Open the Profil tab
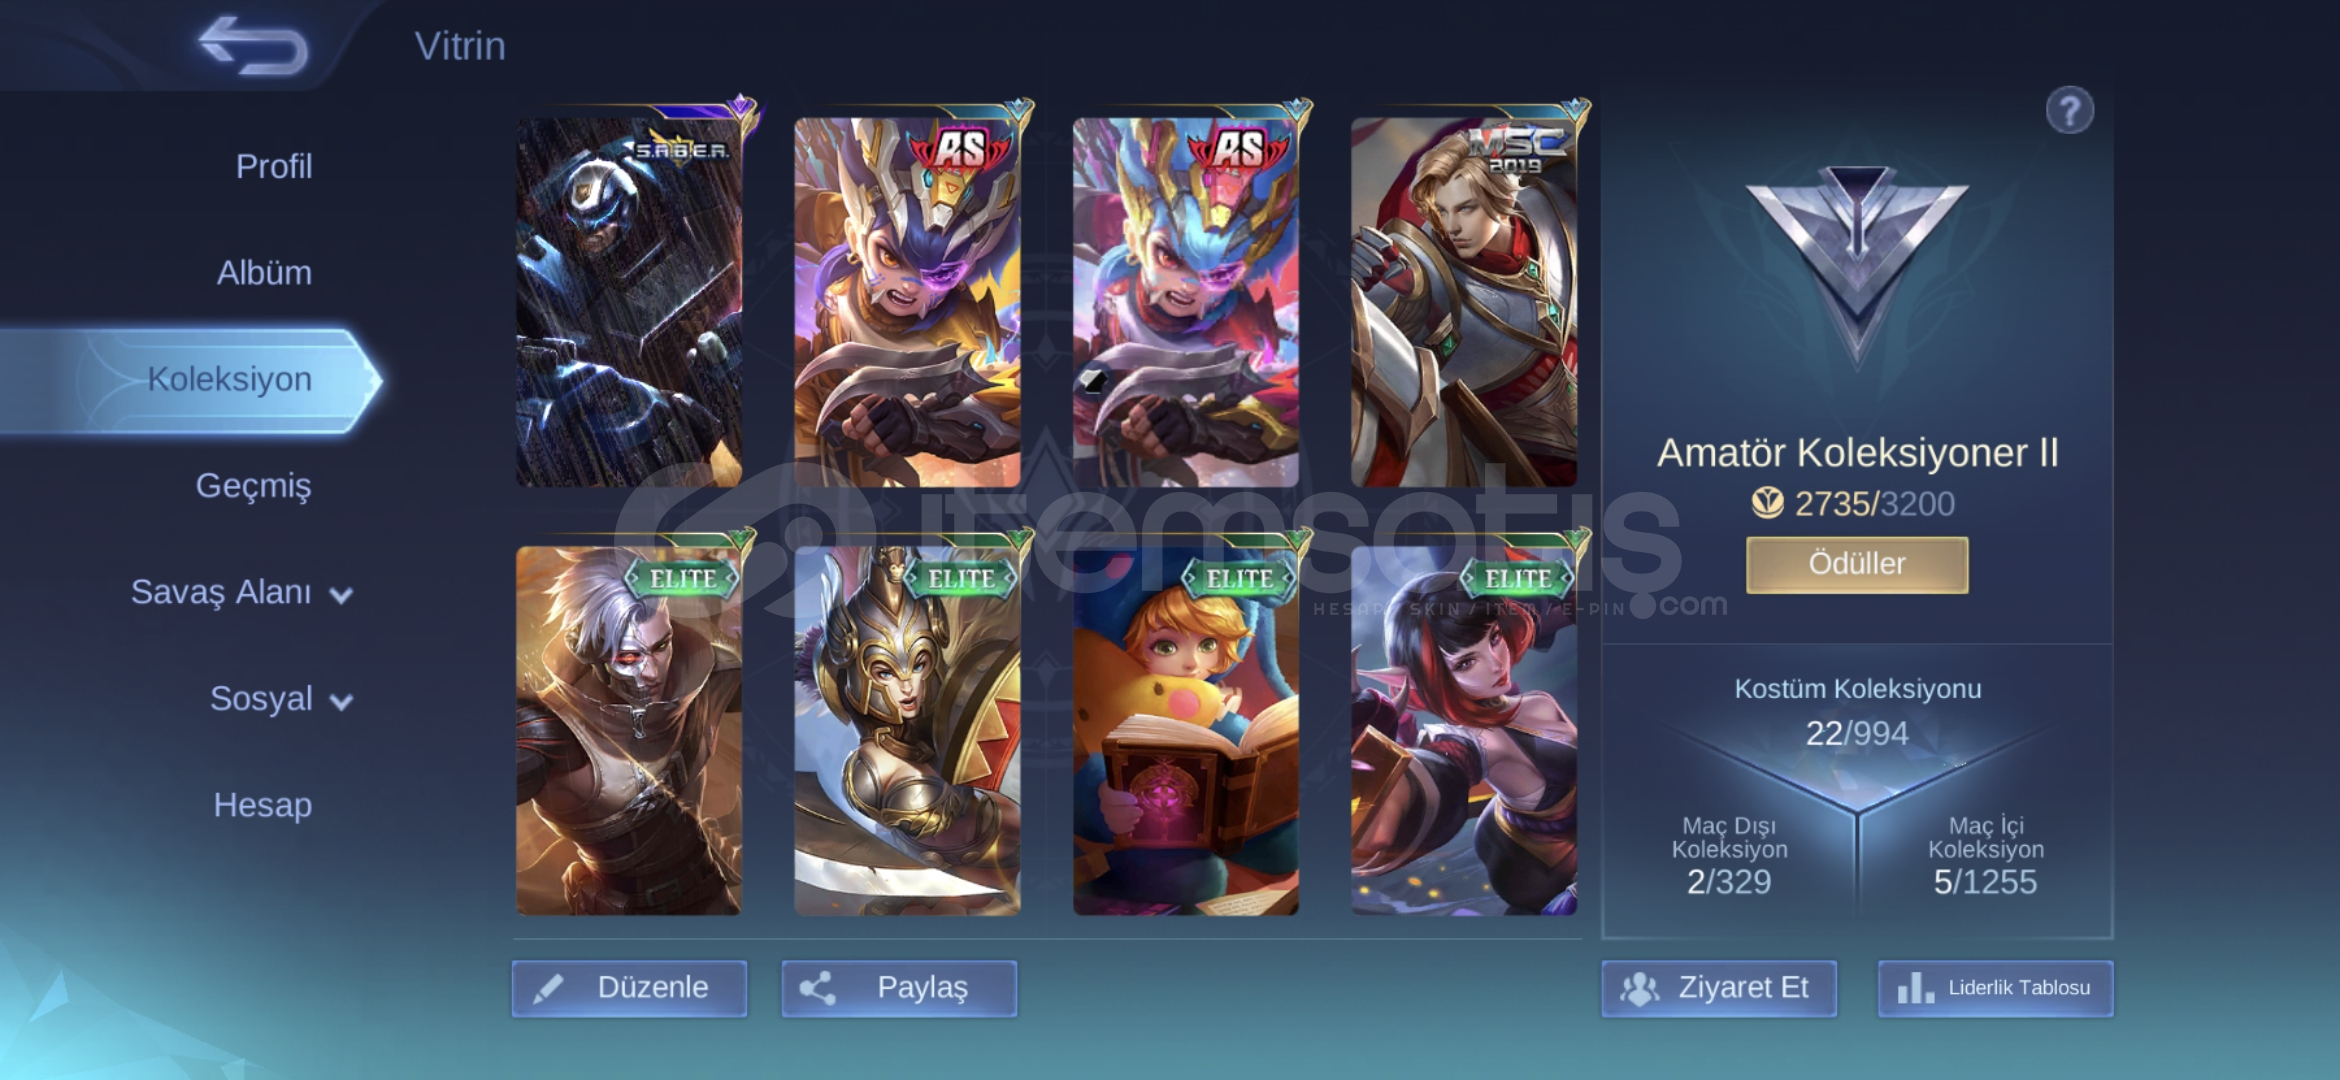The image size is (2340, 1080). click(x=274, y=166)
